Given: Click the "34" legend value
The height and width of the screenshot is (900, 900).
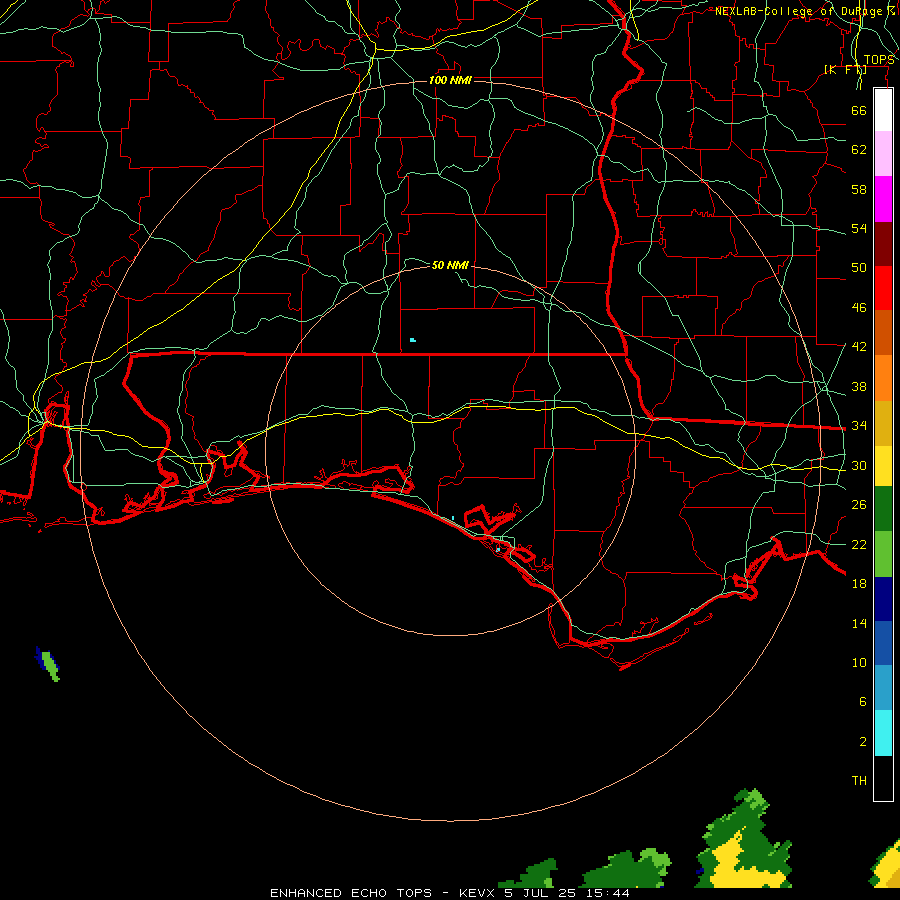Looking at the screenshot, I should (859, 425).
